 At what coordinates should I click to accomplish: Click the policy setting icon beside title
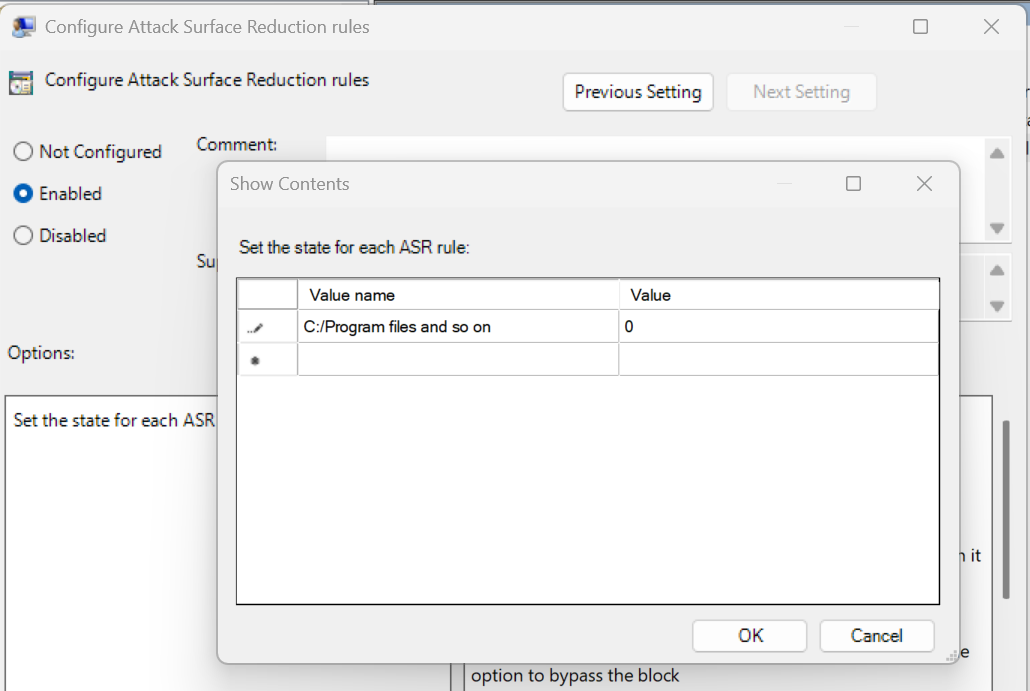[21, 83]
